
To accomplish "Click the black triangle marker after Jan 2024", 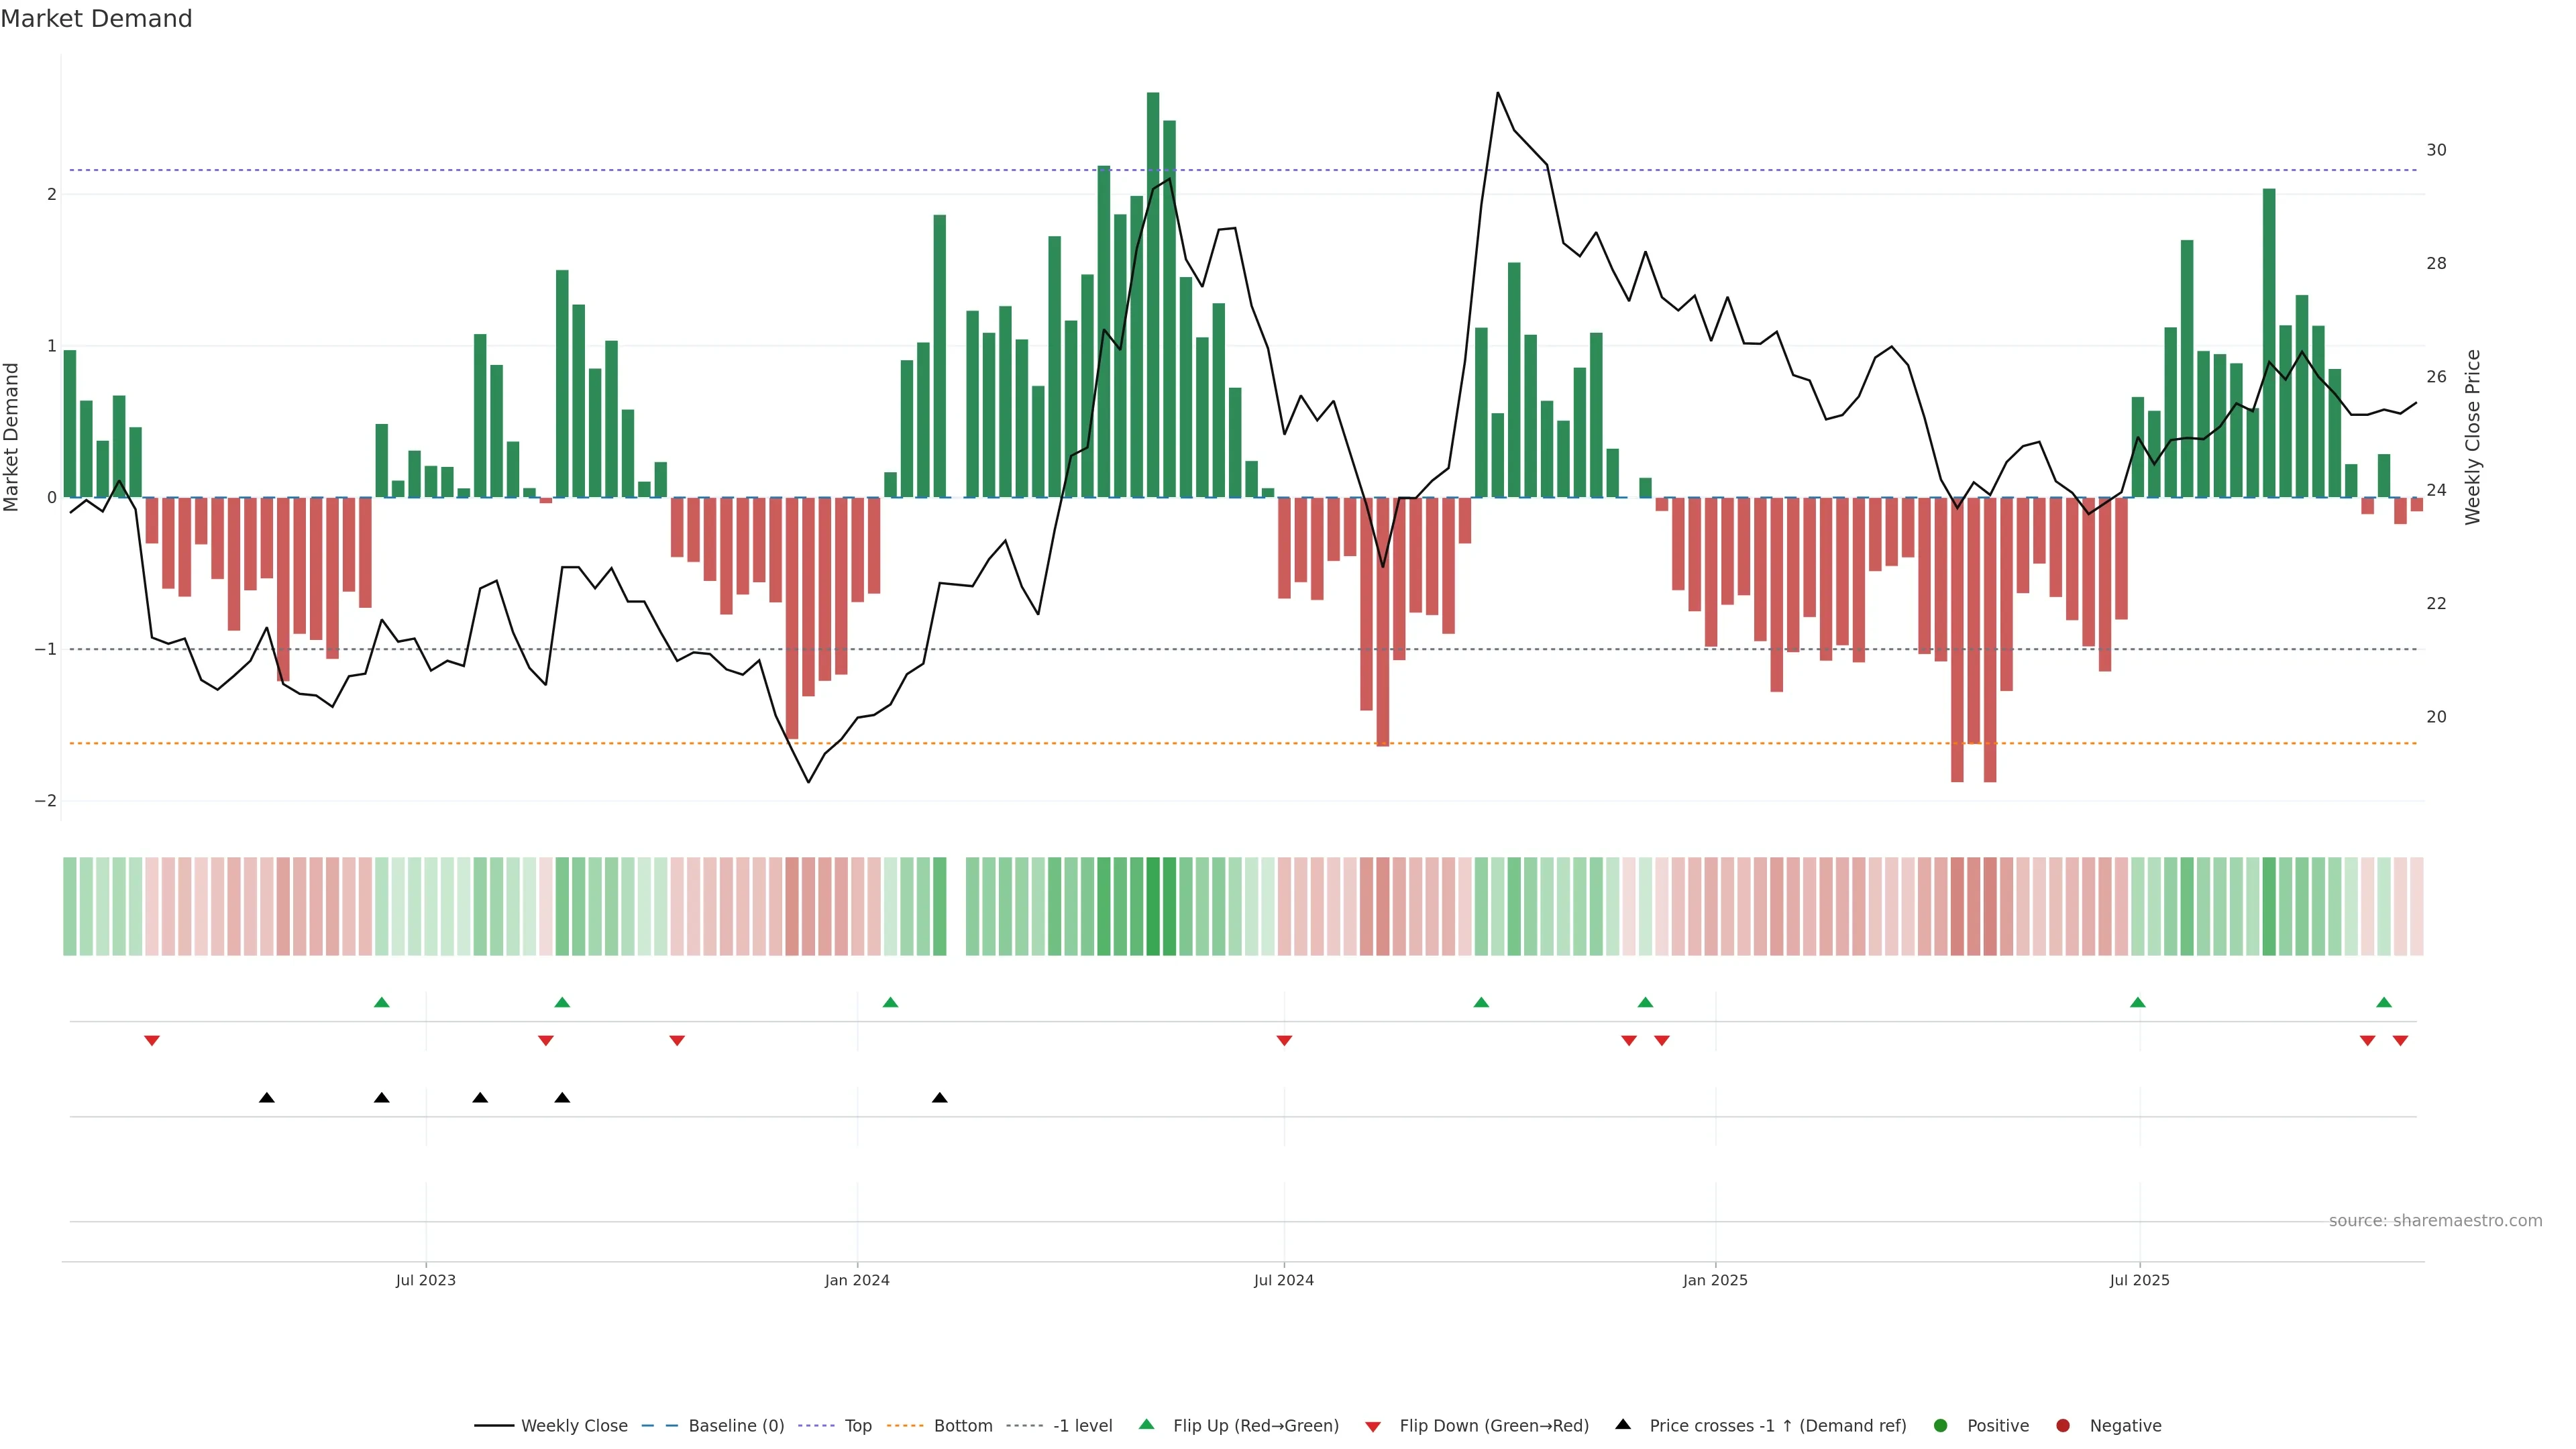I will pyautogui.click(x=939, y=1098).
